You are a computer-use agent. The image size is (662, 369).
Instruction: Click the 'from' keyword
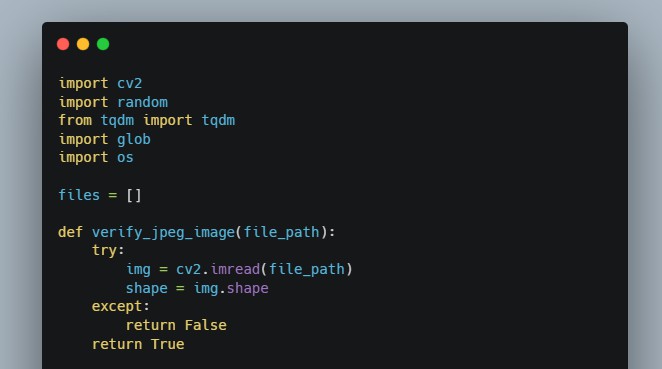click(75, 120)
